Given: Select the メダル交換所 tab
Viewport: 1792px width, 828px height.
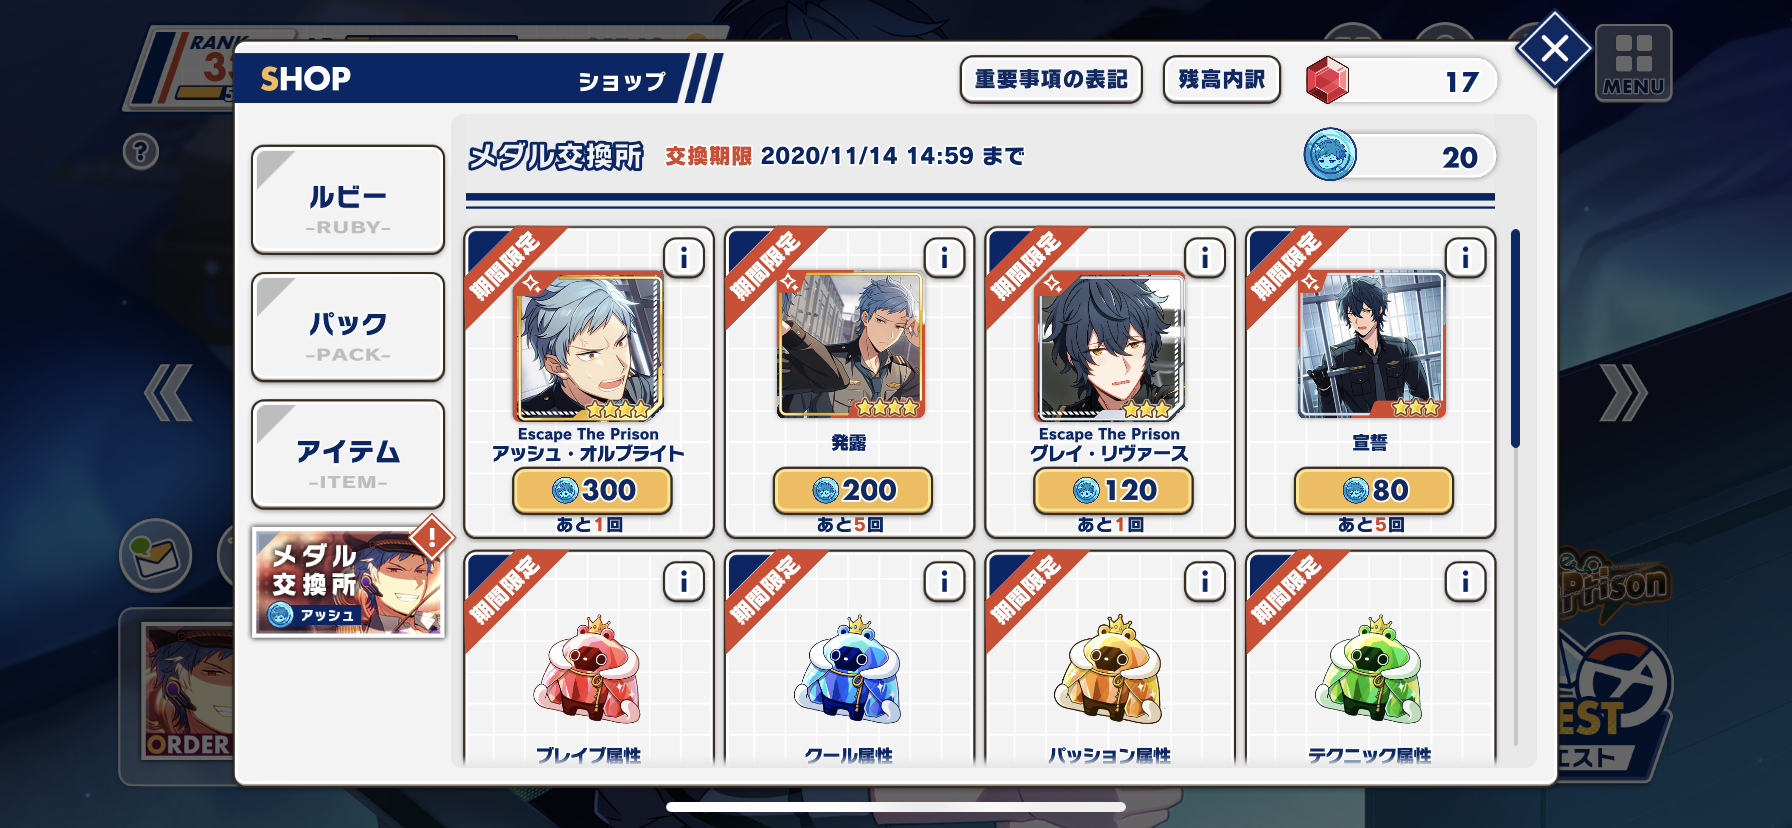Looking at the screenshot, I should pyautogui.click(x=348, y=583).
